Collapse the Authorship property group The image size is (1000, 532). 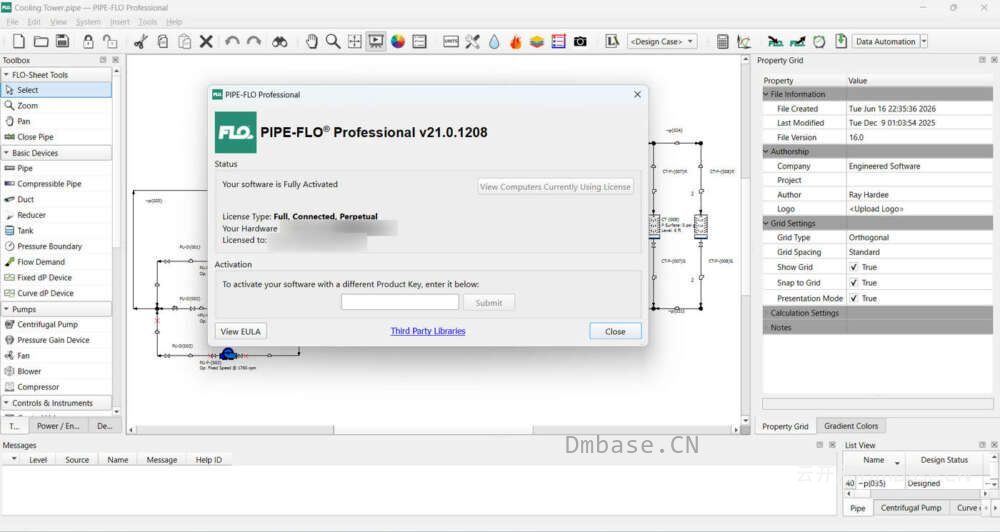766,152
